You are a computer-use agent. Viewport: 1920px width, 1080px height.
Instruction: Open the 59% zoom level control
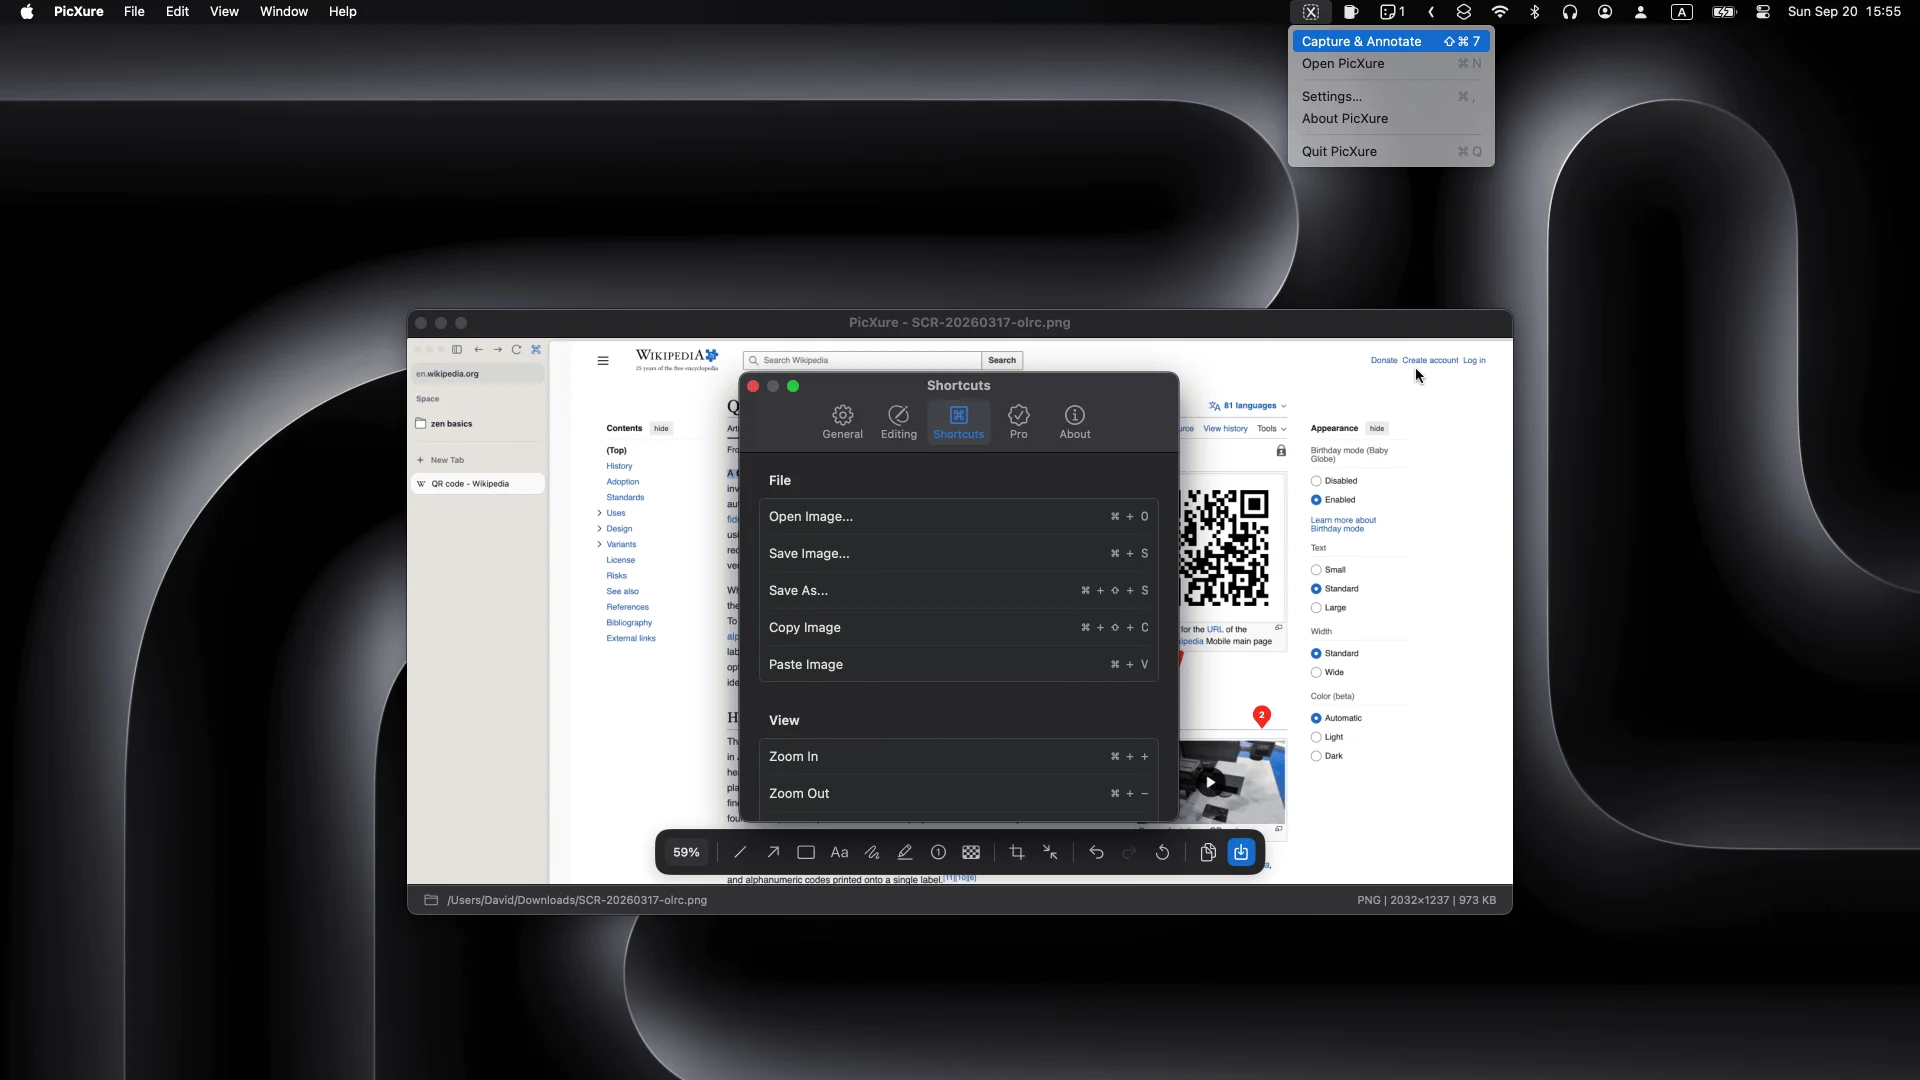click(x=686, y=853)
